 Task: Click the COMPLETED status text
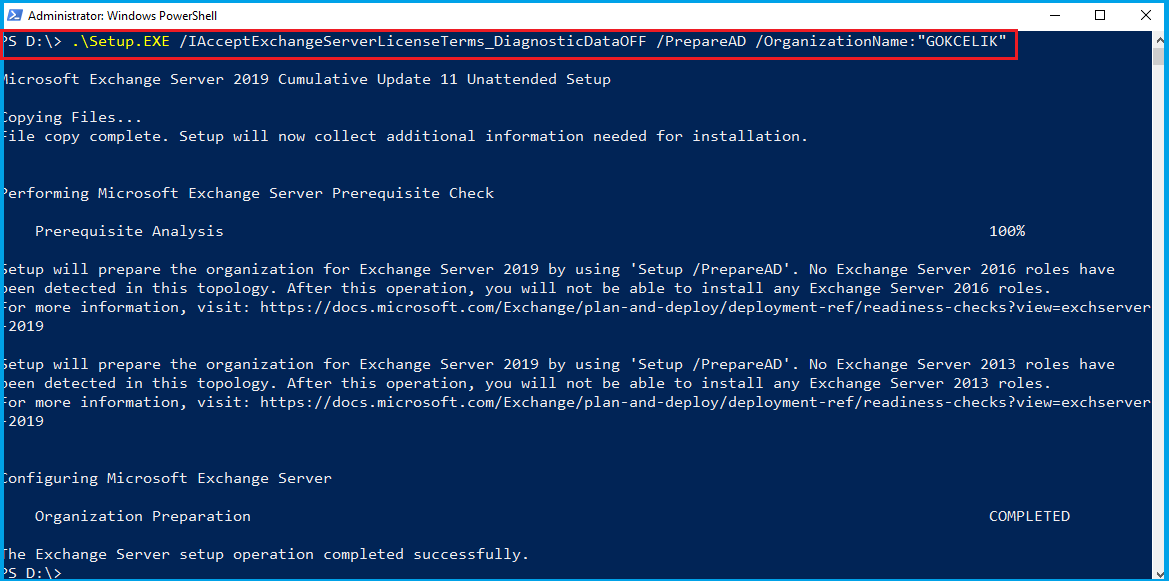point(1029,516)
